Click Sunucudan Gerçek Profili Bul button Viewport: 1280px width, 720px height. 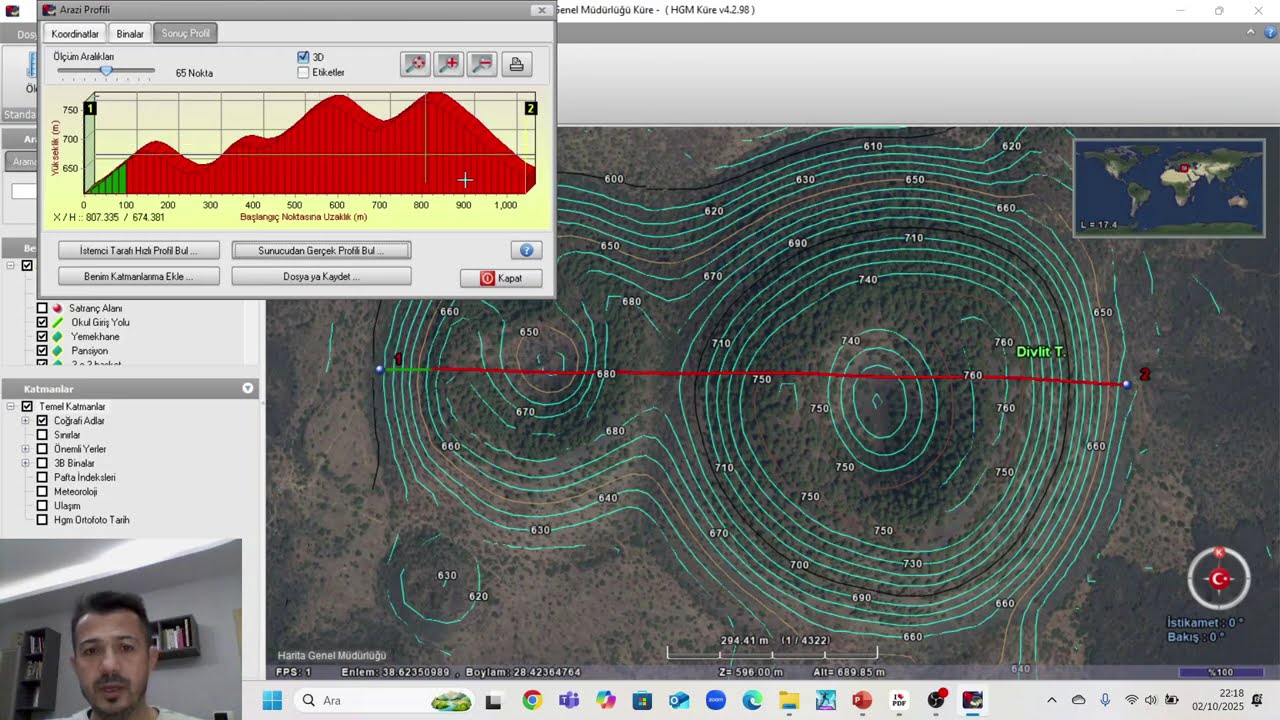point(321,250)
